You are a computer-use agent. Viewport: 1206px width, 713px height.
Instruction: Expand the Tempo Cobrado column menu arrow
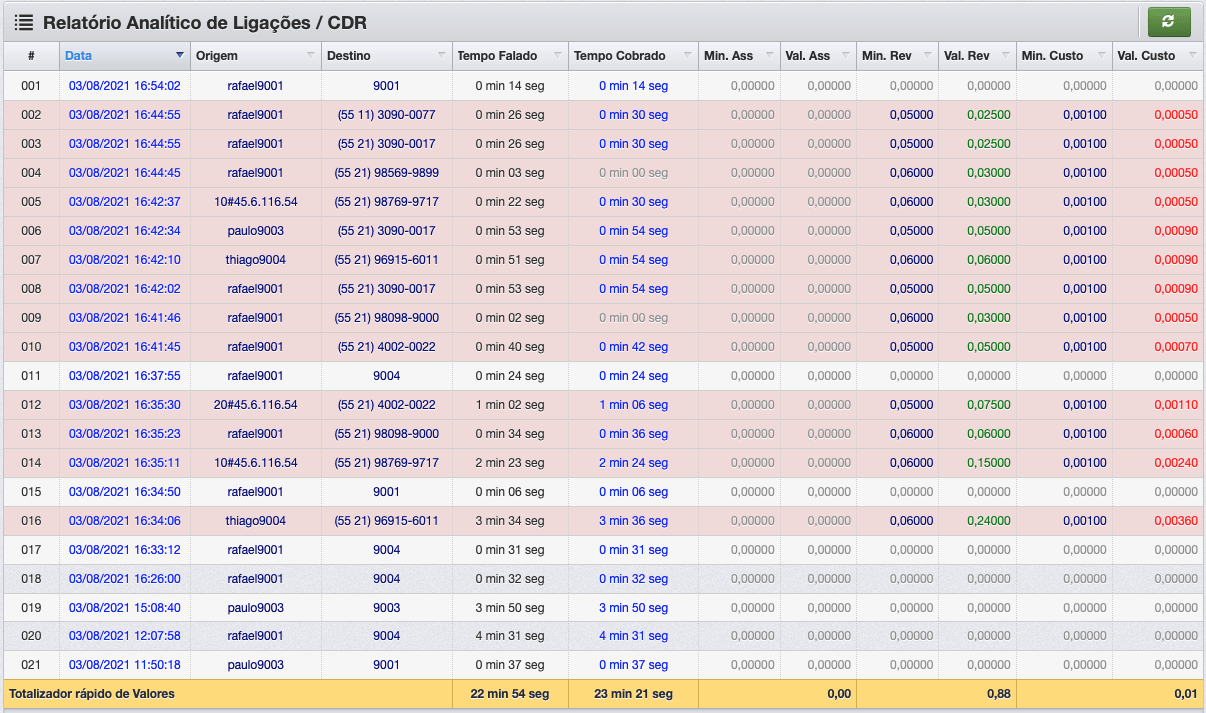tap(687, 55)
